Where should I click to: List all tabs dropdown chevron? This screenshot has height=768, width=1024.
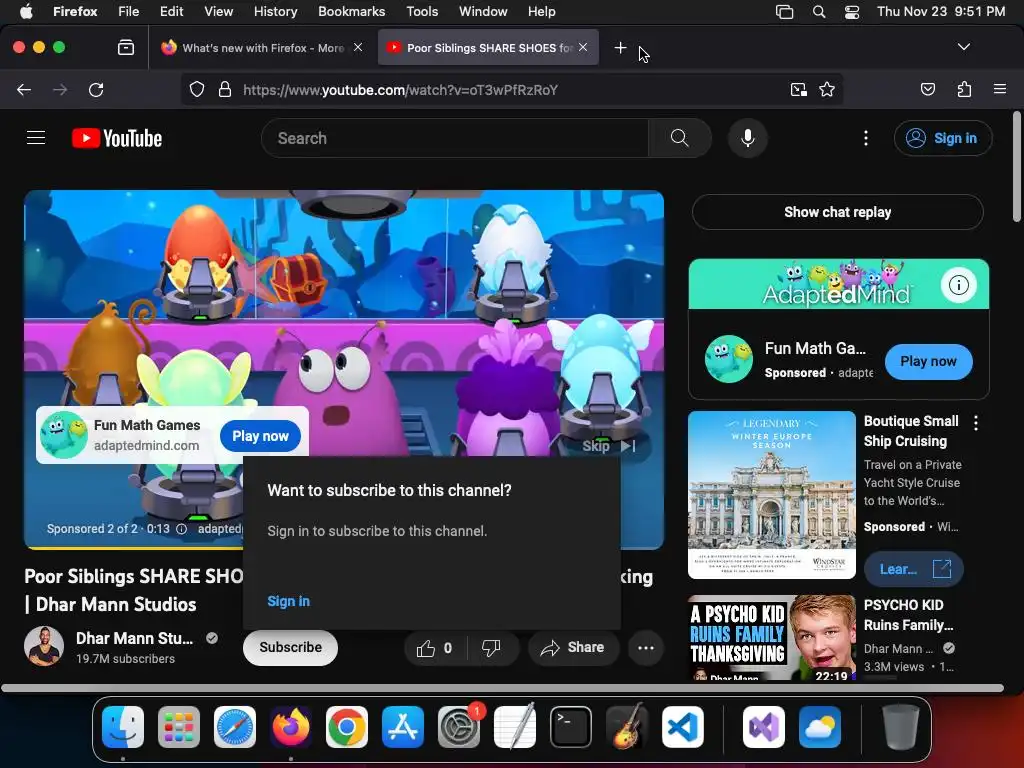pos(963,47)
